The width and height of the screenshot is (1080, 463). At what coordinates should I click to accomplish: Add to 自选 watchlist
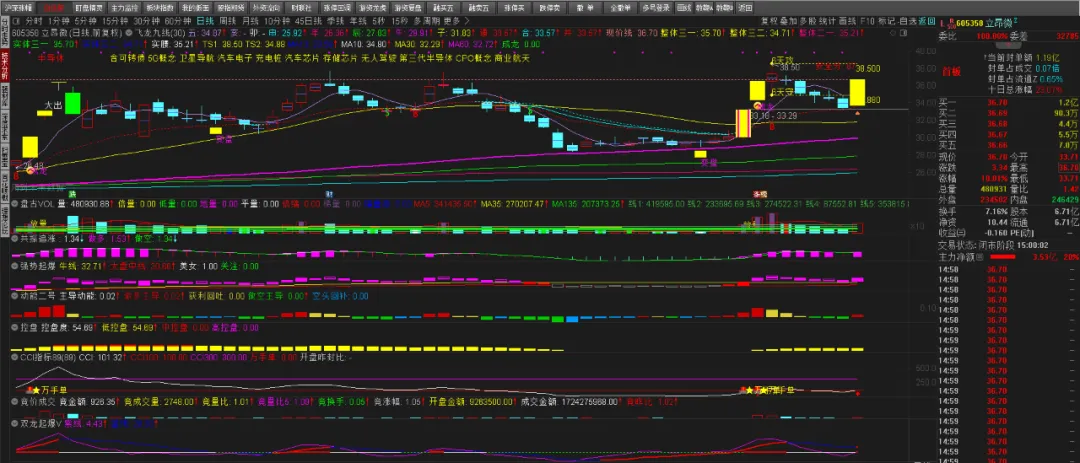coord(906,21)
